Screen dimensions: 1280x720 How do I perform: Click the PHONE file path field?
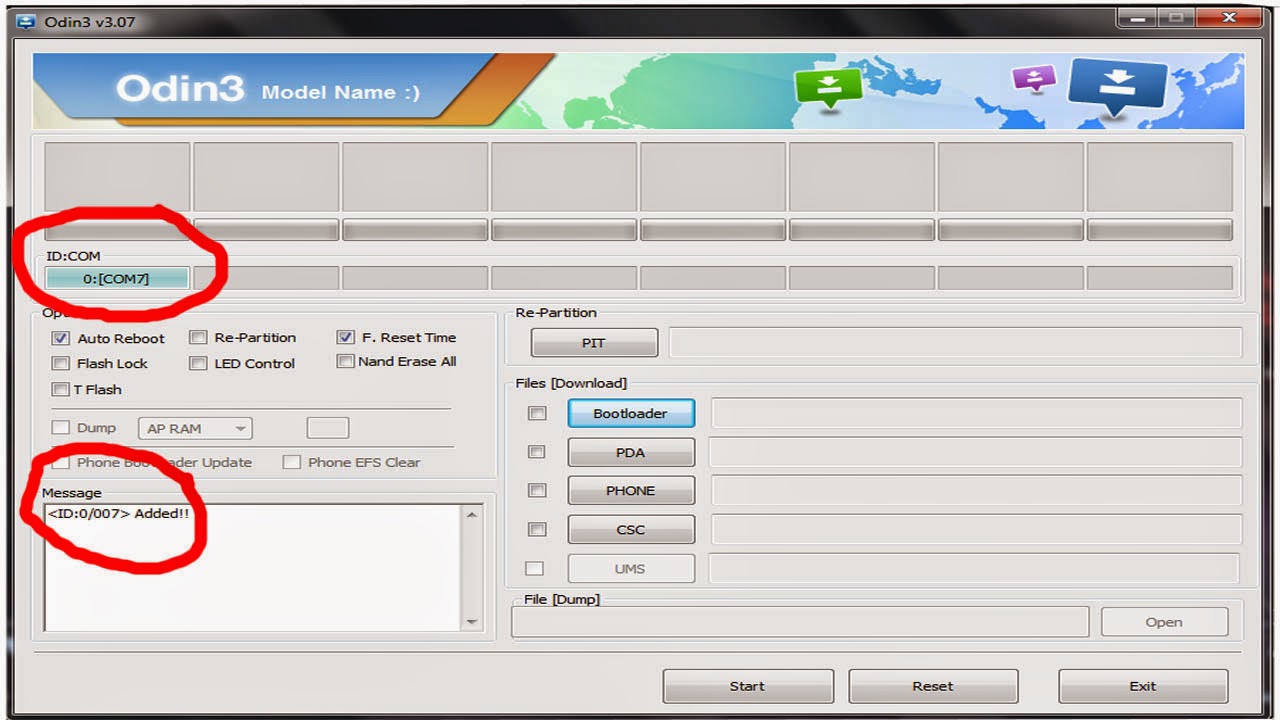976,490
